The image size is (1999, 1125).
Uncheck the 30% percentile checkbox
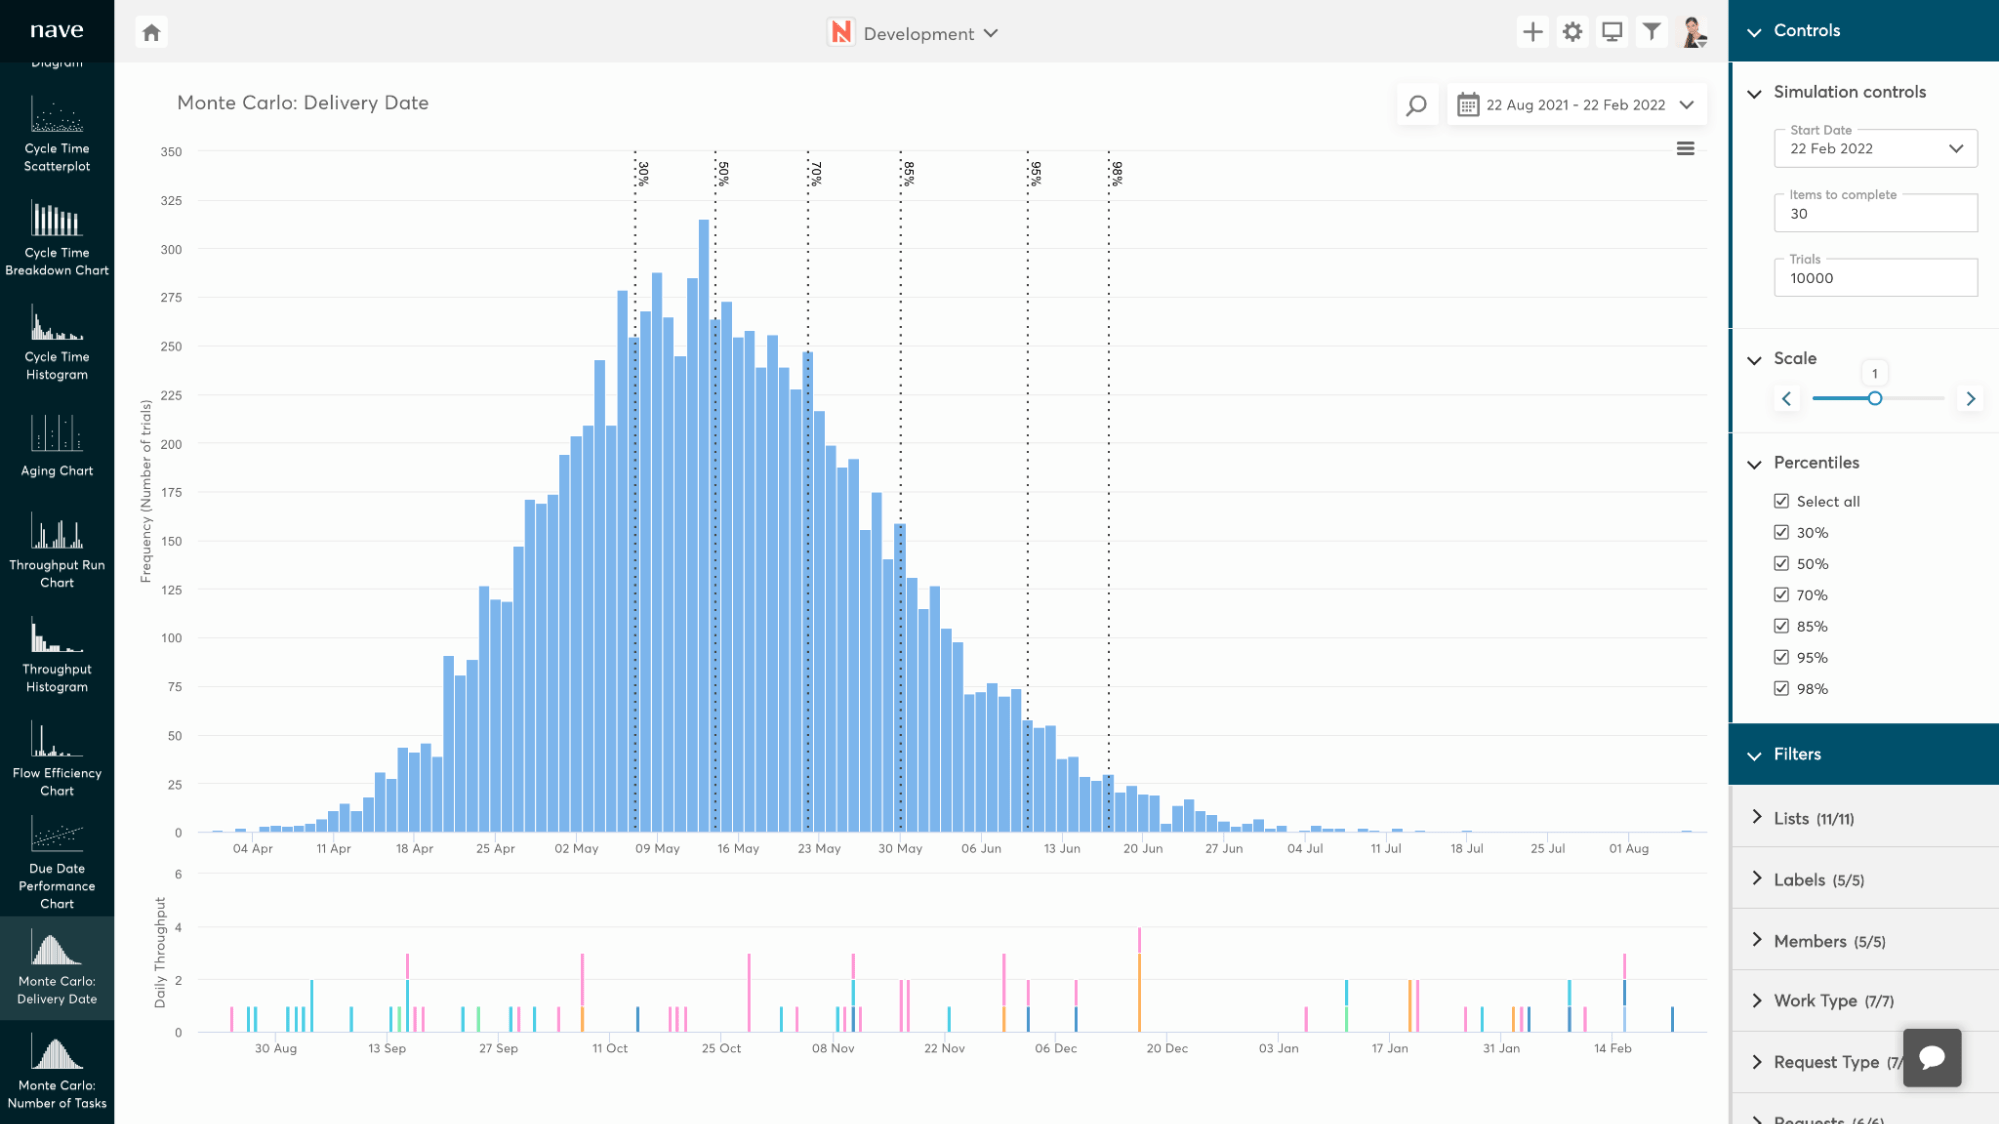point(1781,532)
